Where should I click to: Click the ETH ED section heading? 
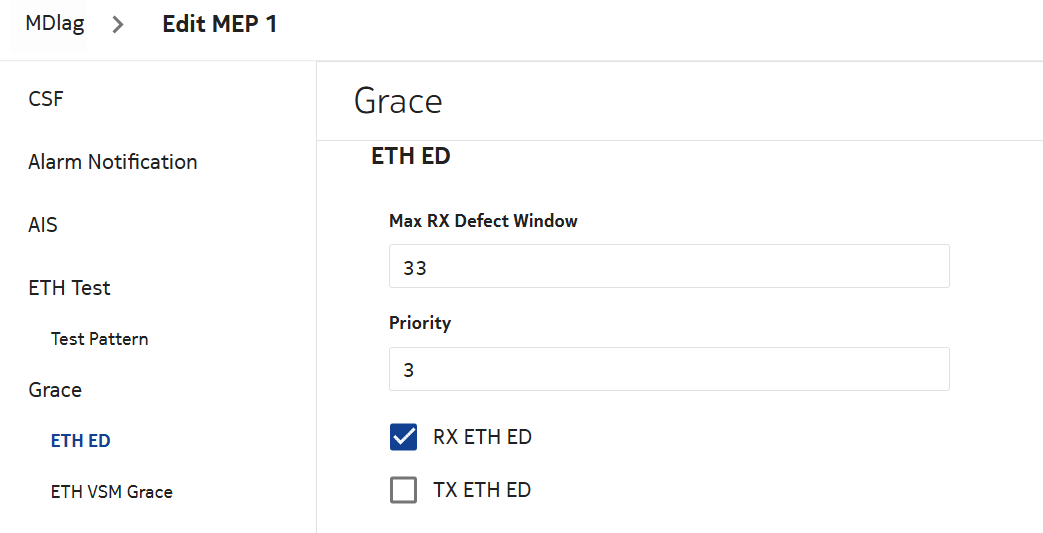[x=410, y=156]
